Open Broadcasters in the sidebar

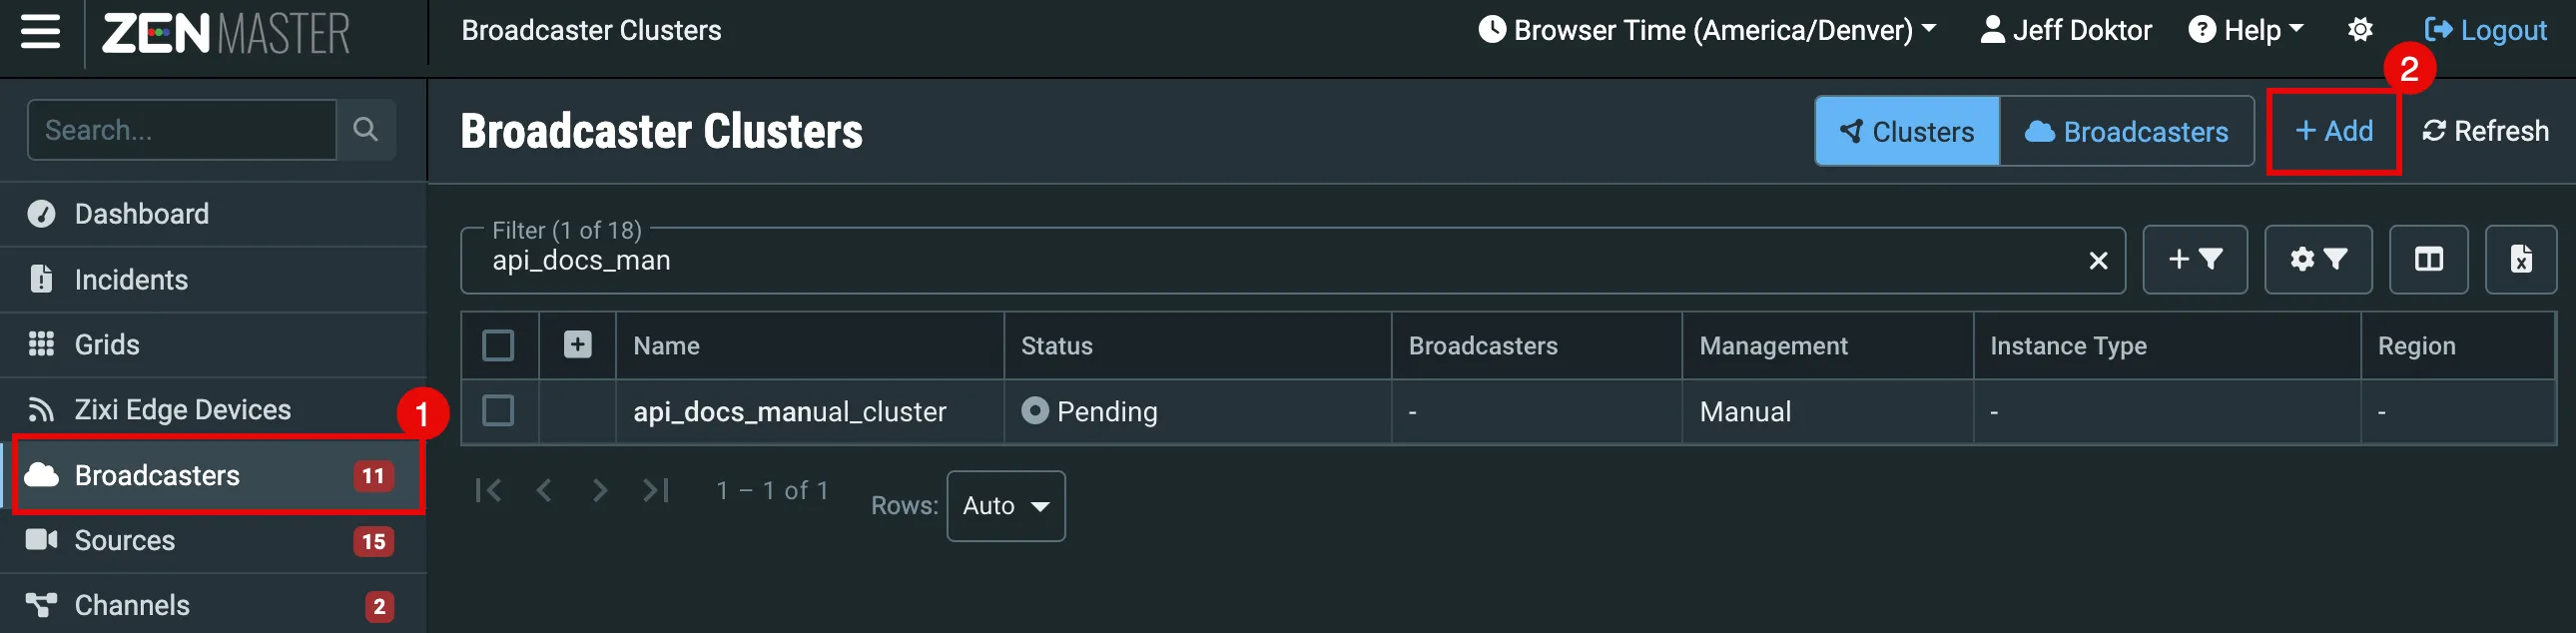(x=214, y=475)
